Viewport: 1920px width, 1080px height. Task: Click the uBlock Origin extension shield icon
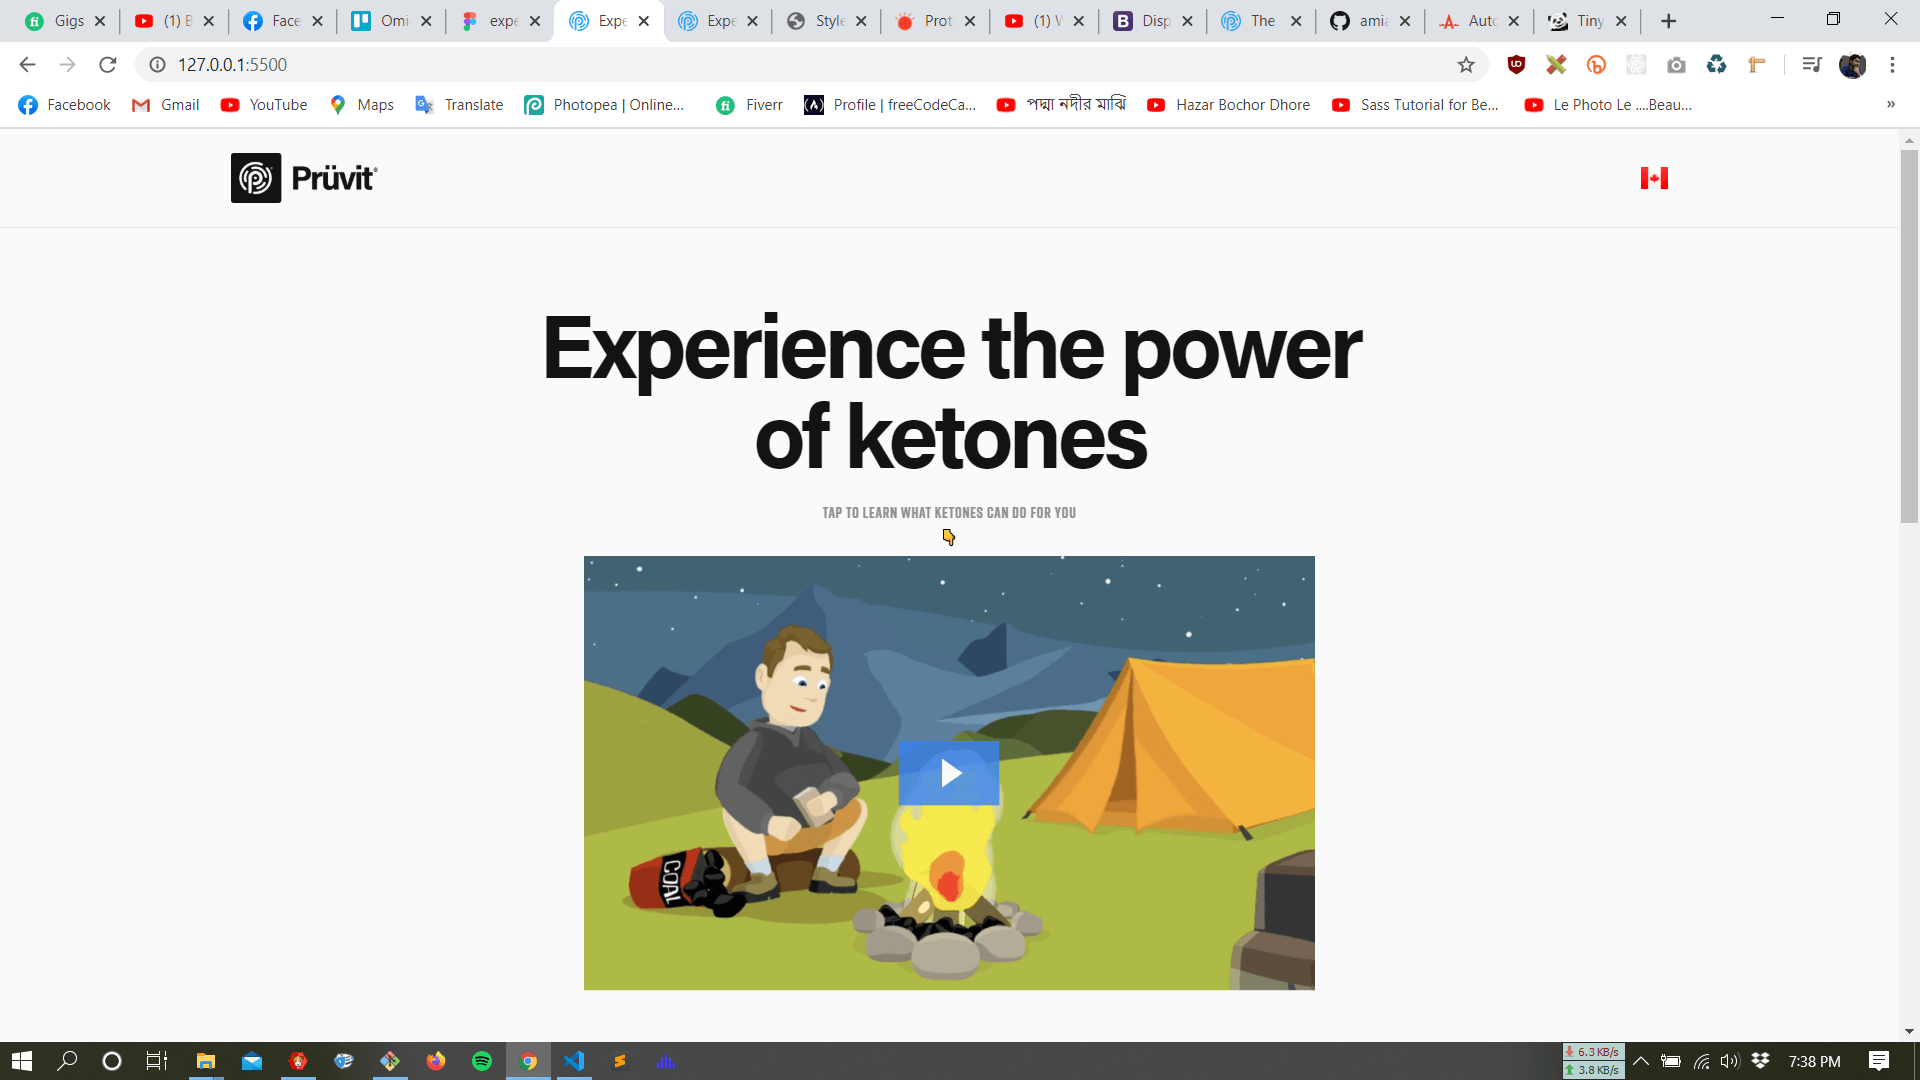[x=1516, y=64]
